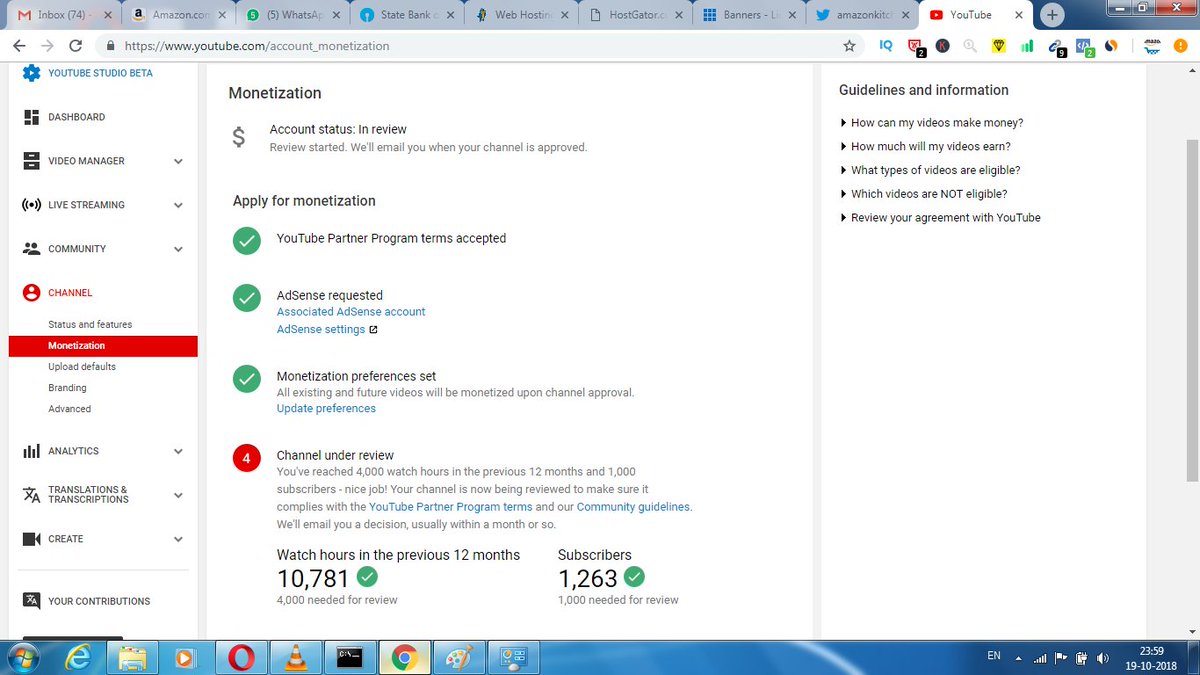Expand the Community section chevron

click(x=178, y=250)
